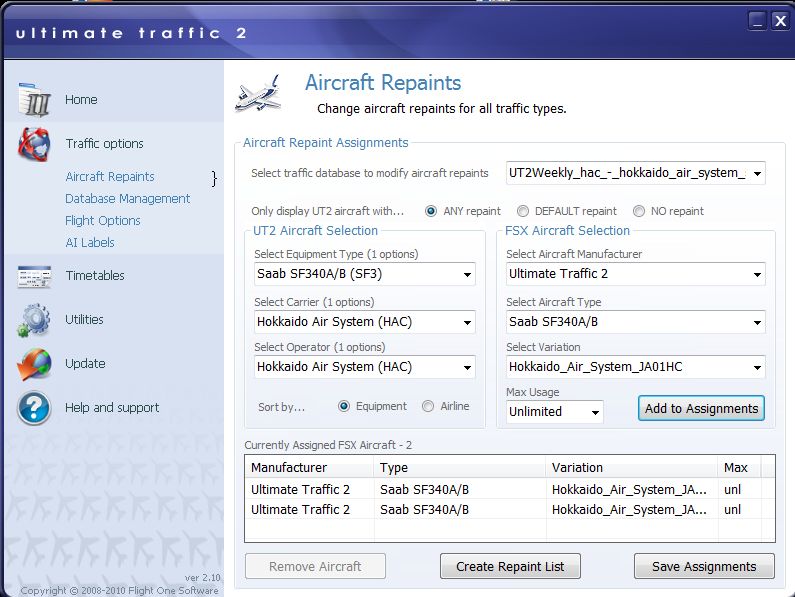Open Flight Options link
The height and width of the screenshot is (597, 795).
tap(103, 221)
